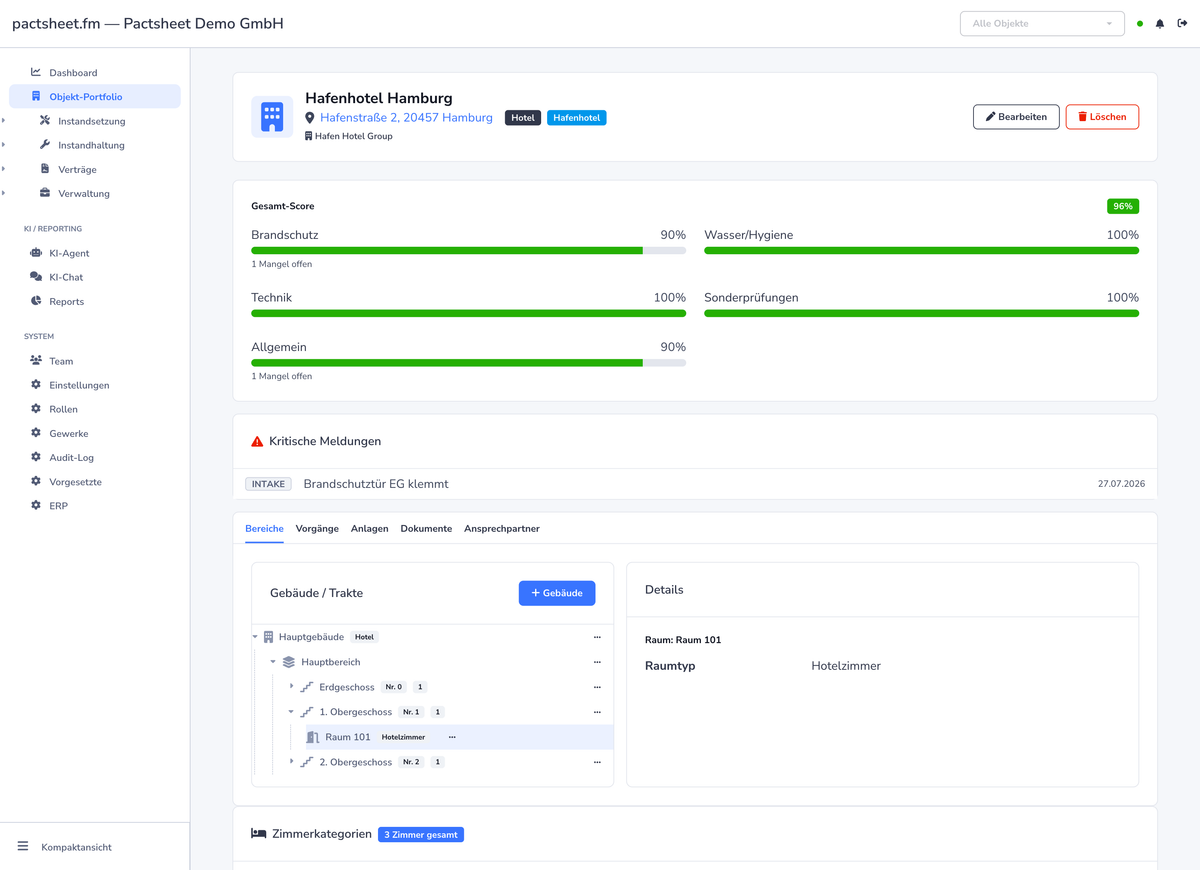This screenshot has width=1200, height=870.
Task: Click the Objekt-Portfolio building icon
Action: pos(36,96)
